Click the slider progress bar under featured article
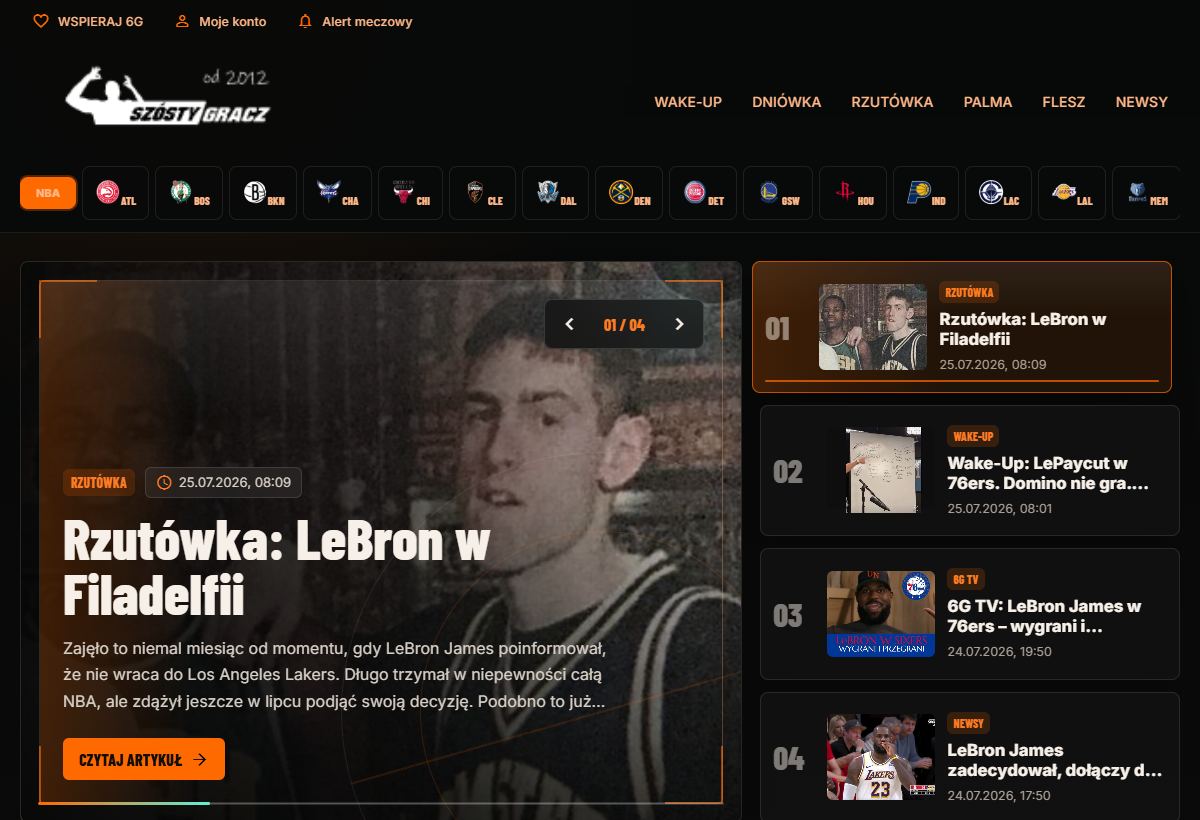The height and width of the screenshot is (820, 1200). [x=381, y=803]
